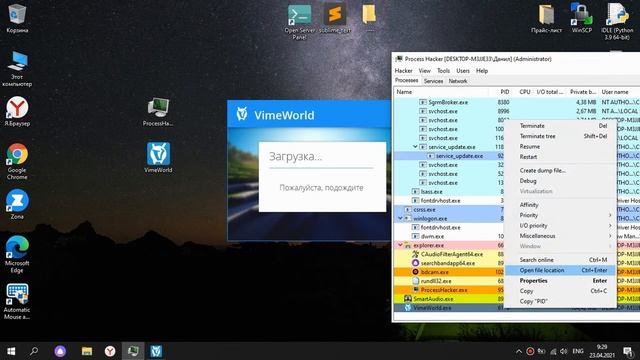Image resolution: width=640 pixels, height=360 pixels.
Task: Expand the Priority submenu in context menu
Action: [560, 215]
